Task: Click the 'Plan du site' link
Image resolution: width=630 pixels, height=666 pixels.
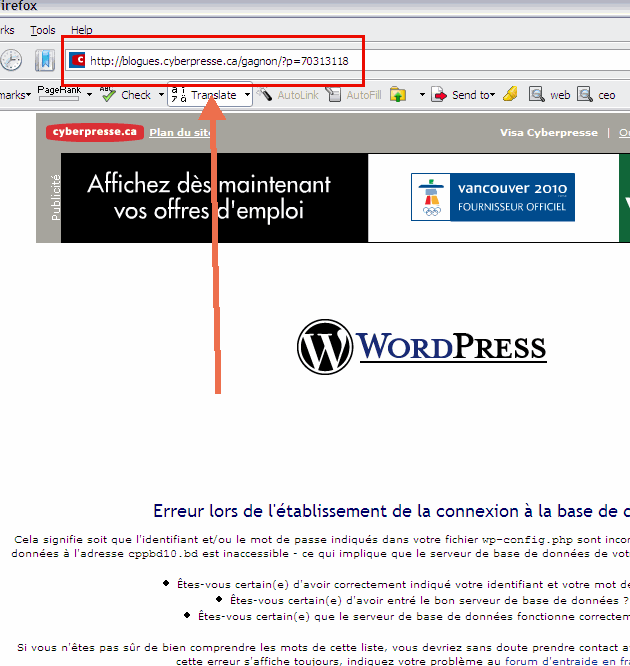Action: pos(180,133)
